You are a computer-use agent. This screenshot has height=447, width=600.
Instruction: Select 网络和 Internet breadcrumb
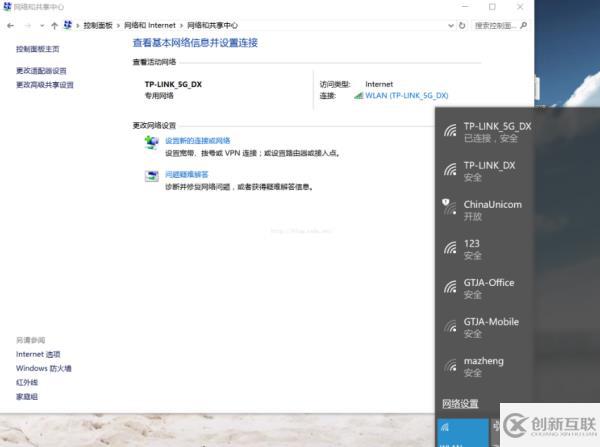[150, 25]
